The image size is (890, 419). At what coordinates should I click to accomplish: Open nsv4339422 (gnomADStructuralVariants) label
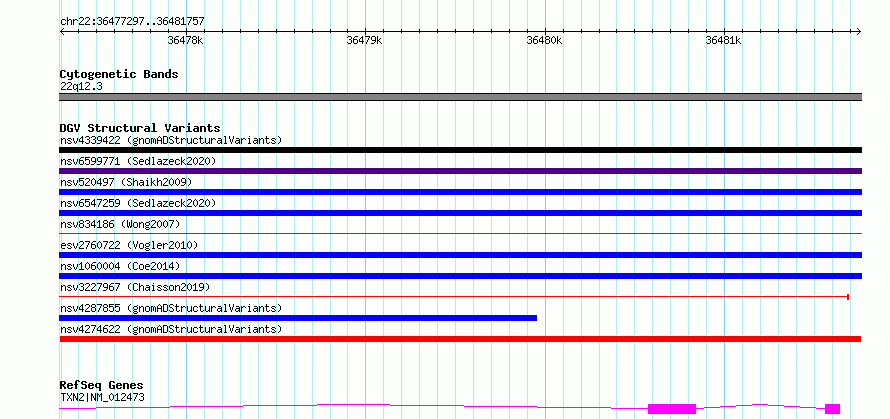click(171, 140)
